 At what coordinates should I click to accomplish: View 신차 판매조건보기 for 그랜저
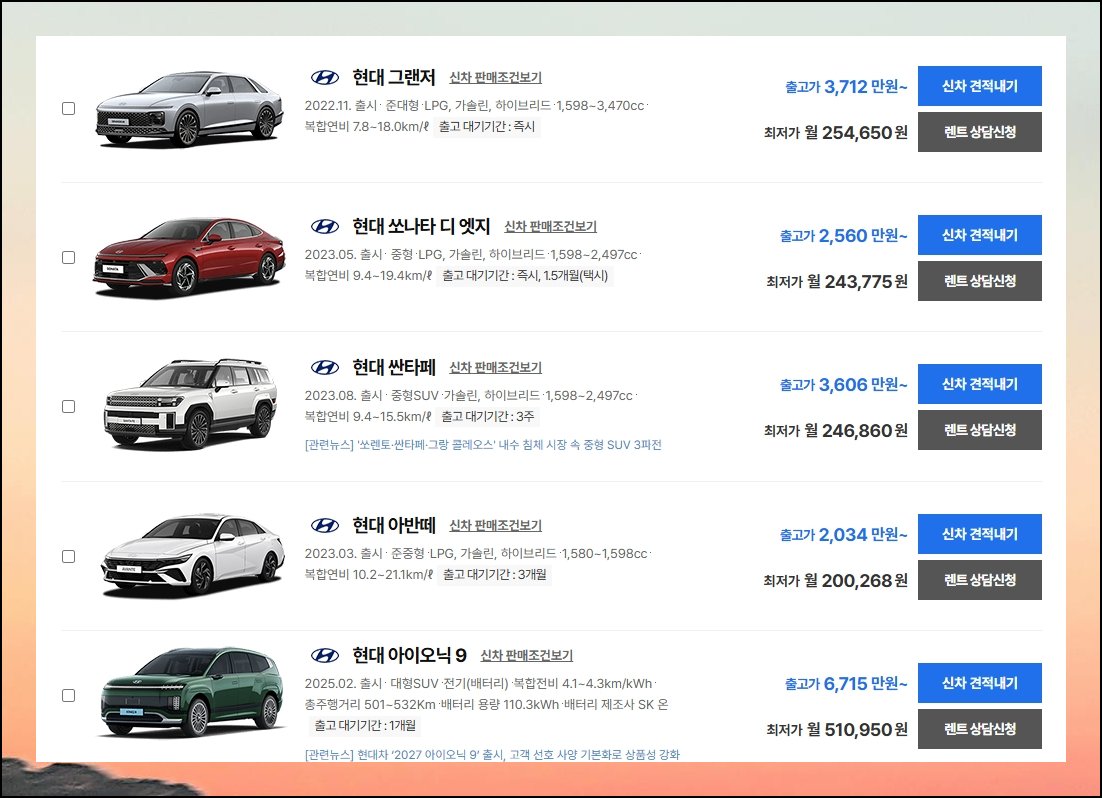pos(495,78)
